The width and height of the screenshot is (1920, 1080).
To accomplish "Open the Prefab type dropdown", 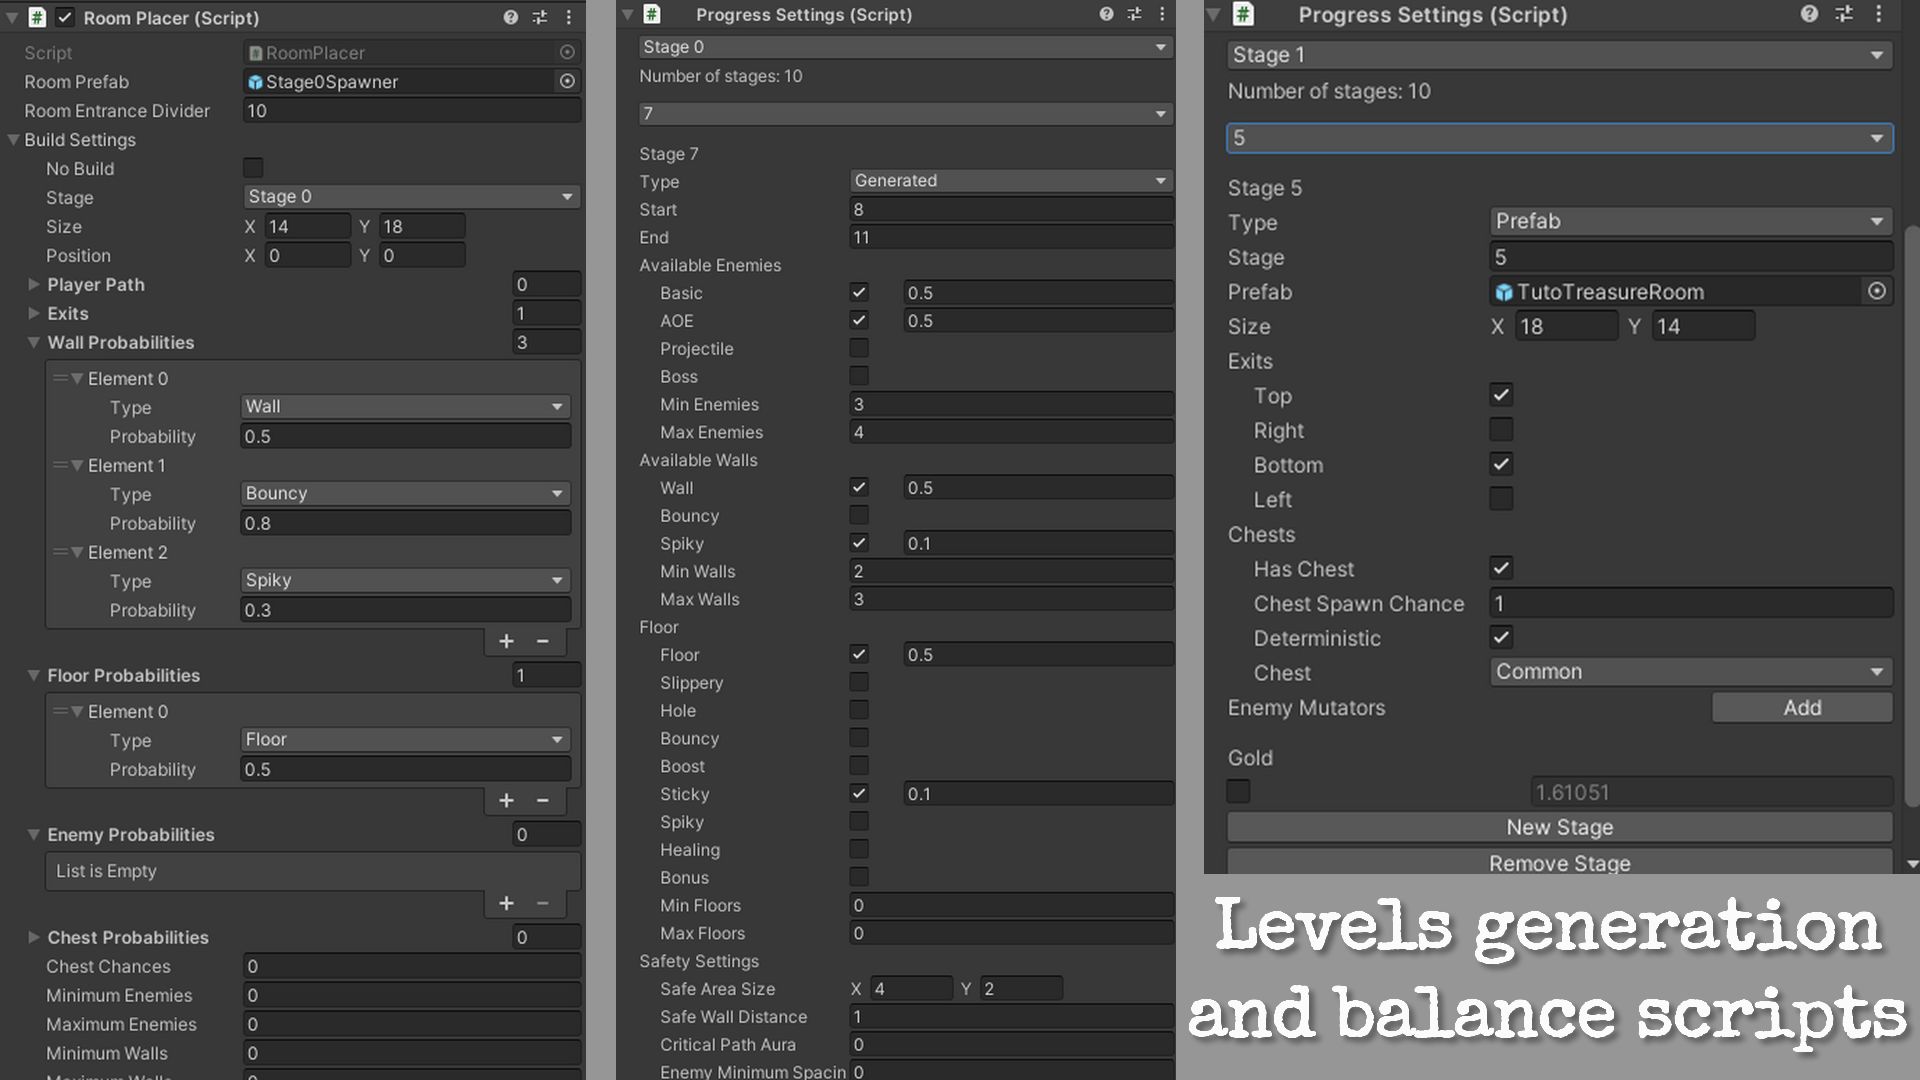I will pyautogui.click(x=1690, y=221).
